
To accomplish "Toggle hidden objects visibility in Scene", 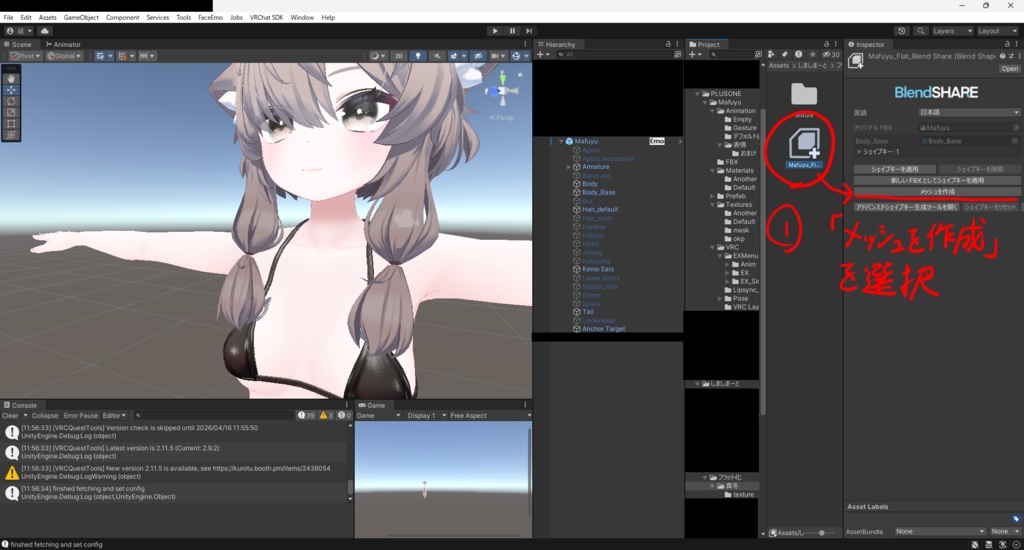I will 478,56.
